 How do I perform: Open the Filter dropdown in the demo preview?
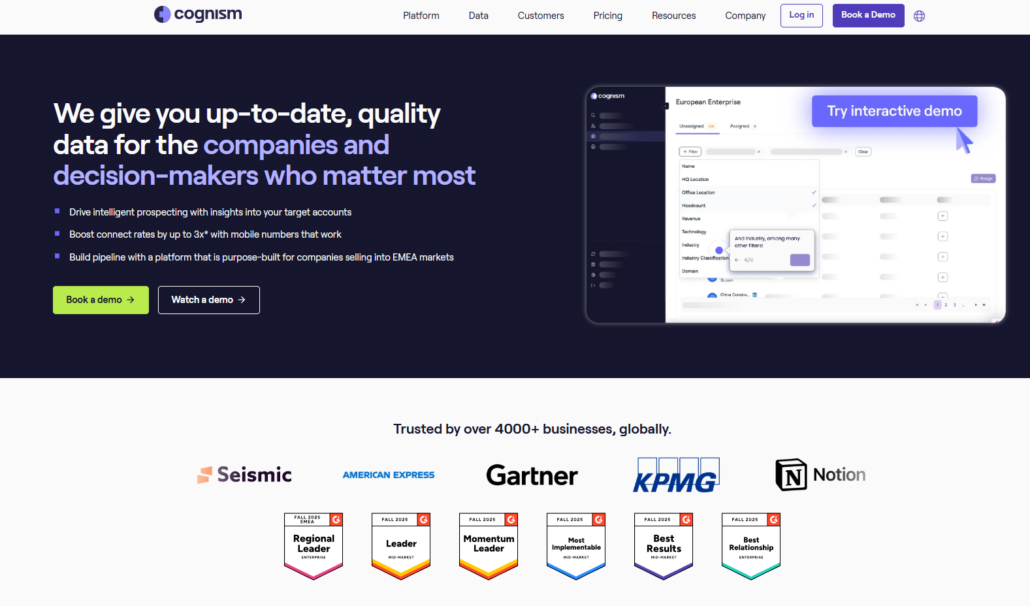[690, 152]
